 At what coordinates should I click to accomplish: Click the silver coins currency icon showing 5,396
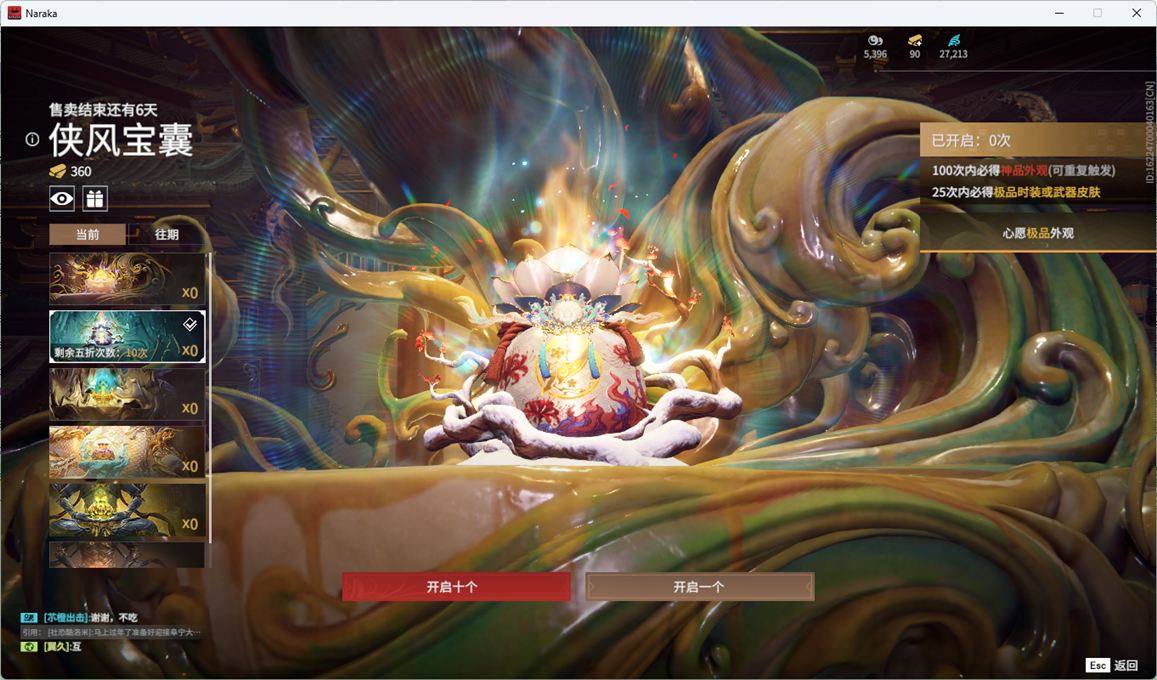tap(875, 40)
